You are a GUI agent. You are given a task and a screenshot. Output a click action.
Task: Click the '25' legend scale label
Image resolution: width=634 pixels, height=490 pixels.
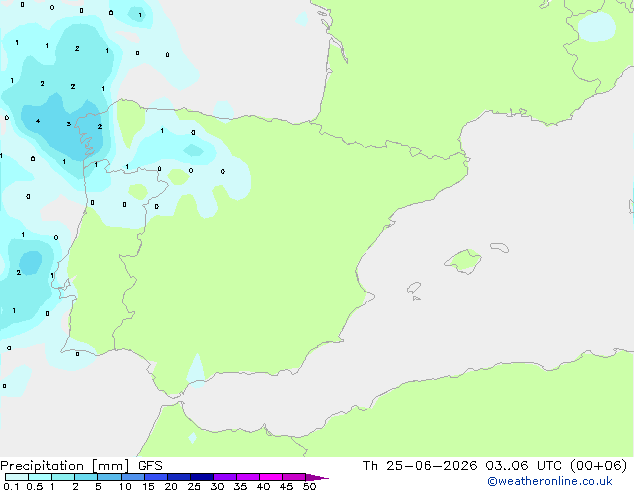click(x=194, y=486)
